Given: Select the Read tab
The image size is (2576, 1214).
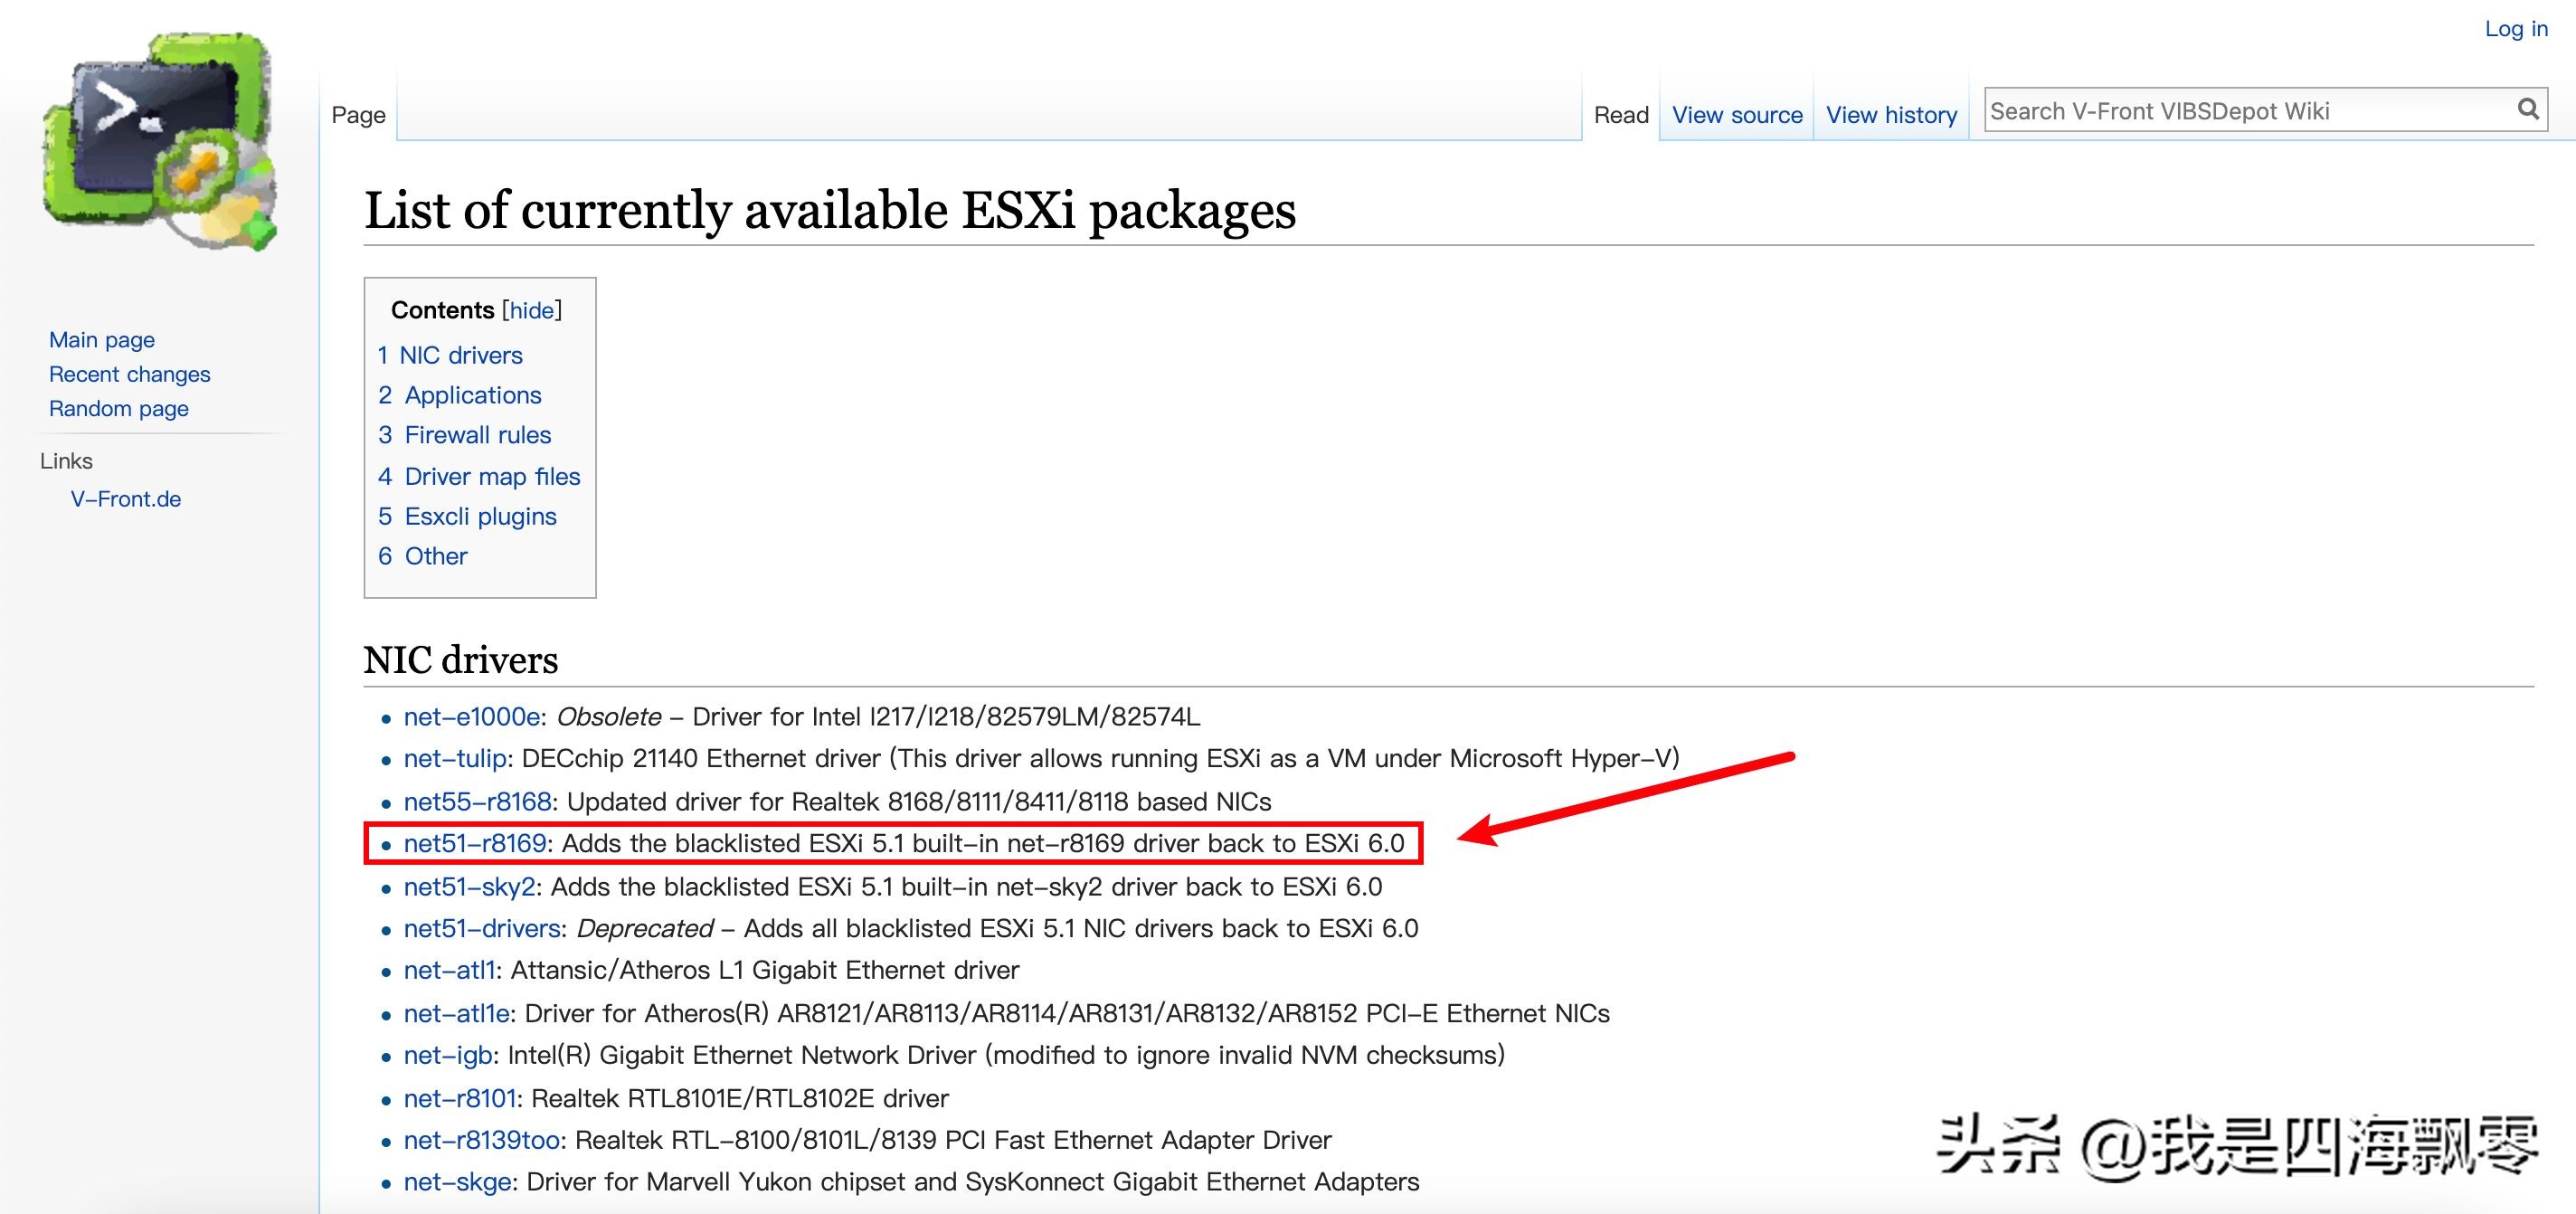Looking at the screenshot, I should coord(1620,115).
